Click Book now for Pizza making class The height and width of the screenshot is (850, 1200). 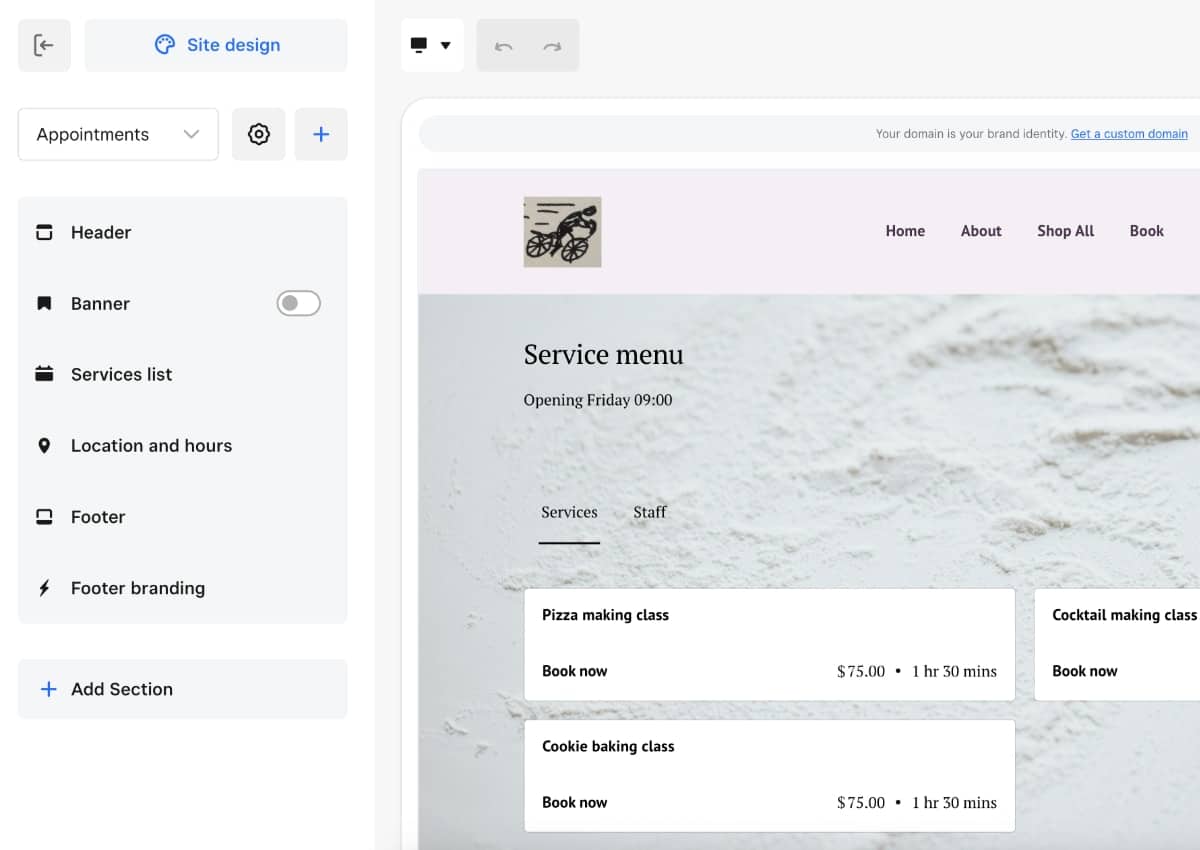click(x=574, y=671)
